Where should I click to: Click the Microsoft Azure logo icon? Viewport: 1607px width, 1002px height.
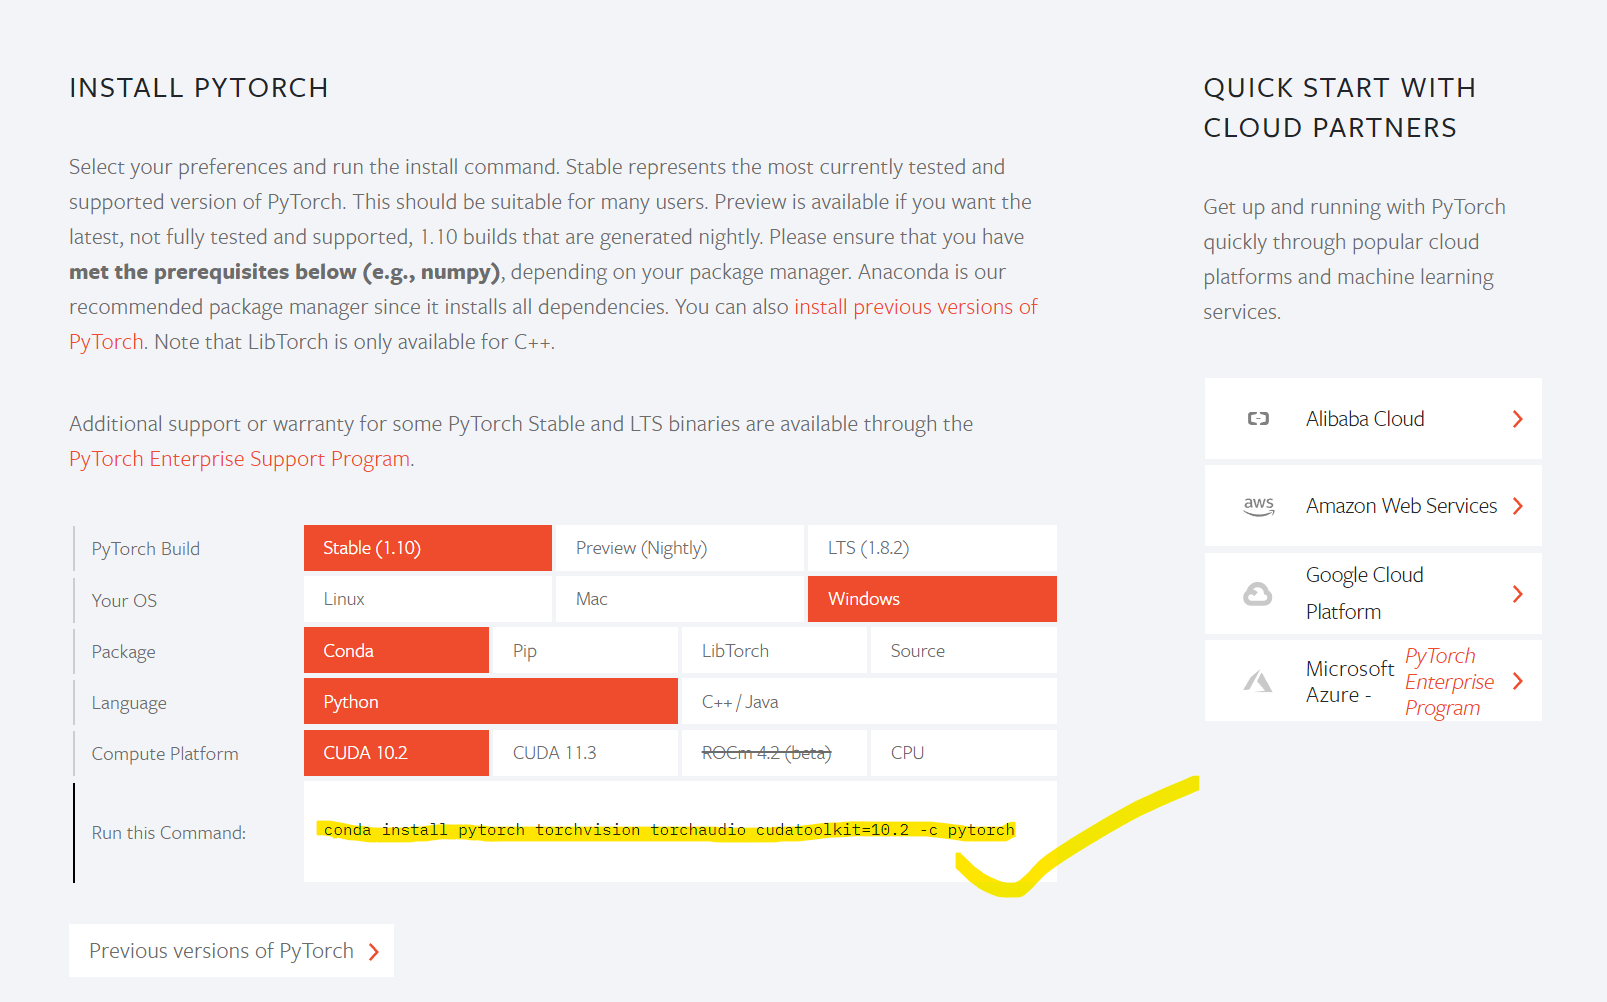click(1257, 682)
